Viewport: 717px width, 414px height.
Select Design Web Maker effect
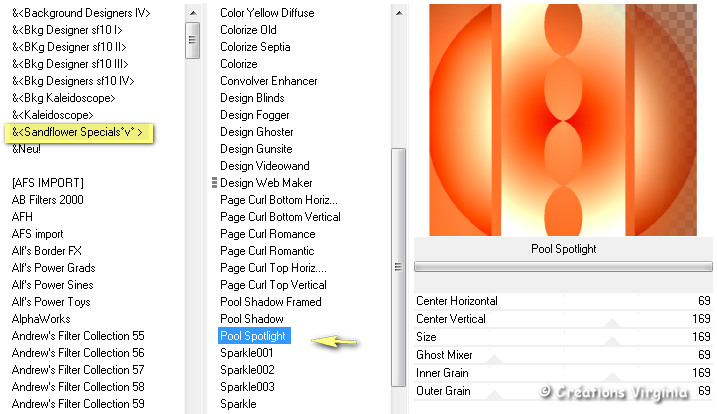pyautogui.click(x=266, y=183)
